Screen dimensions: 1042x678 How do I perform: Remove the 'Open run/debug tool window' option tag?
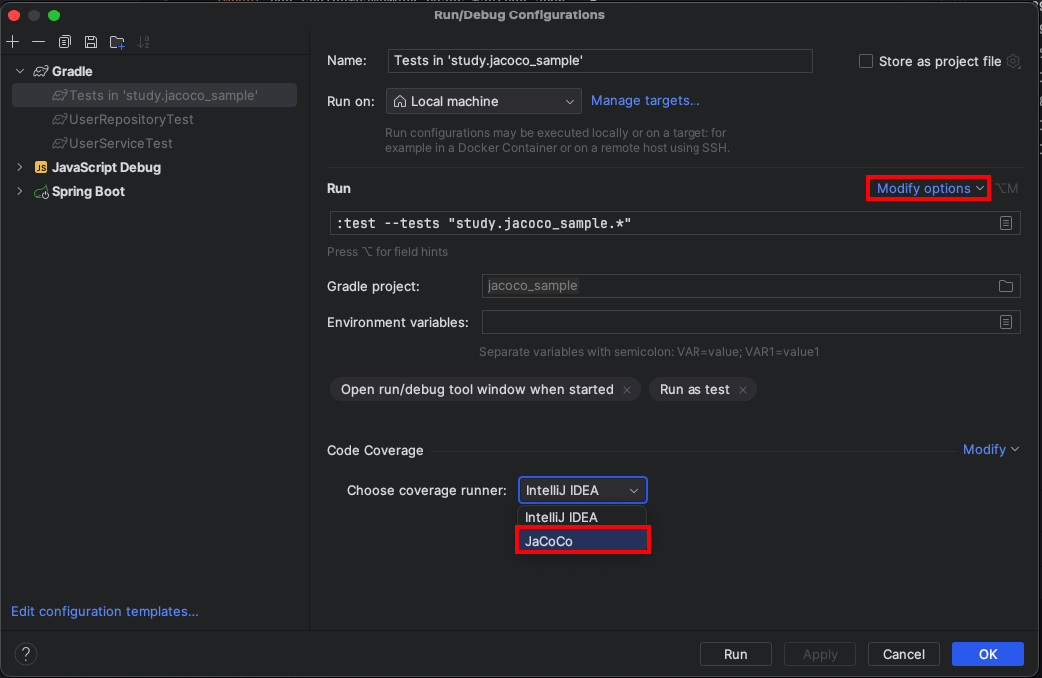[627, 390]
